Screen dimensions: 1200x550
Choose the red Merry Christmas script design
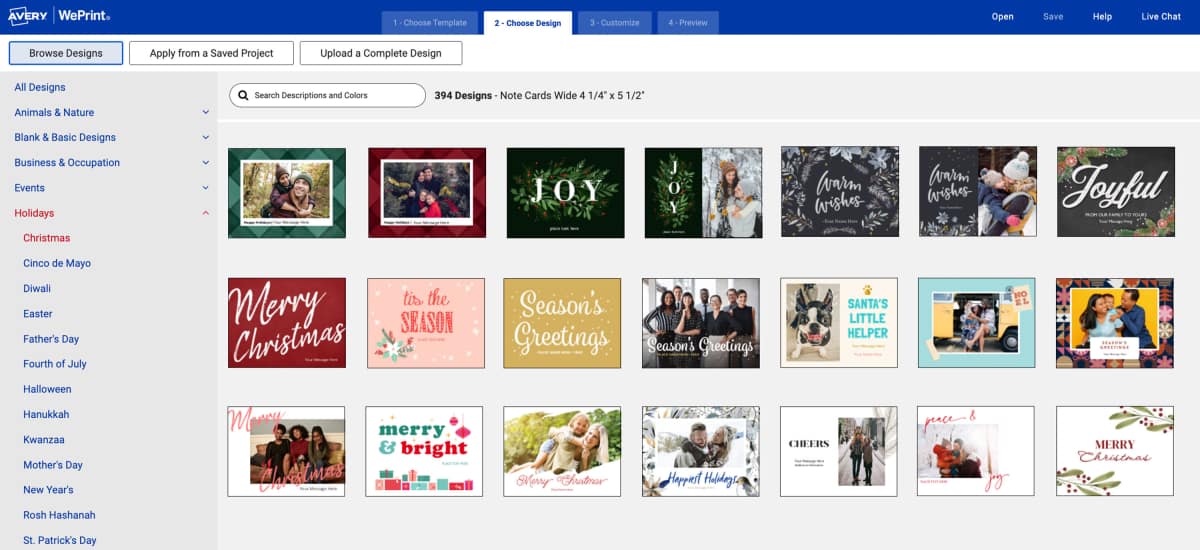[287, 323]
